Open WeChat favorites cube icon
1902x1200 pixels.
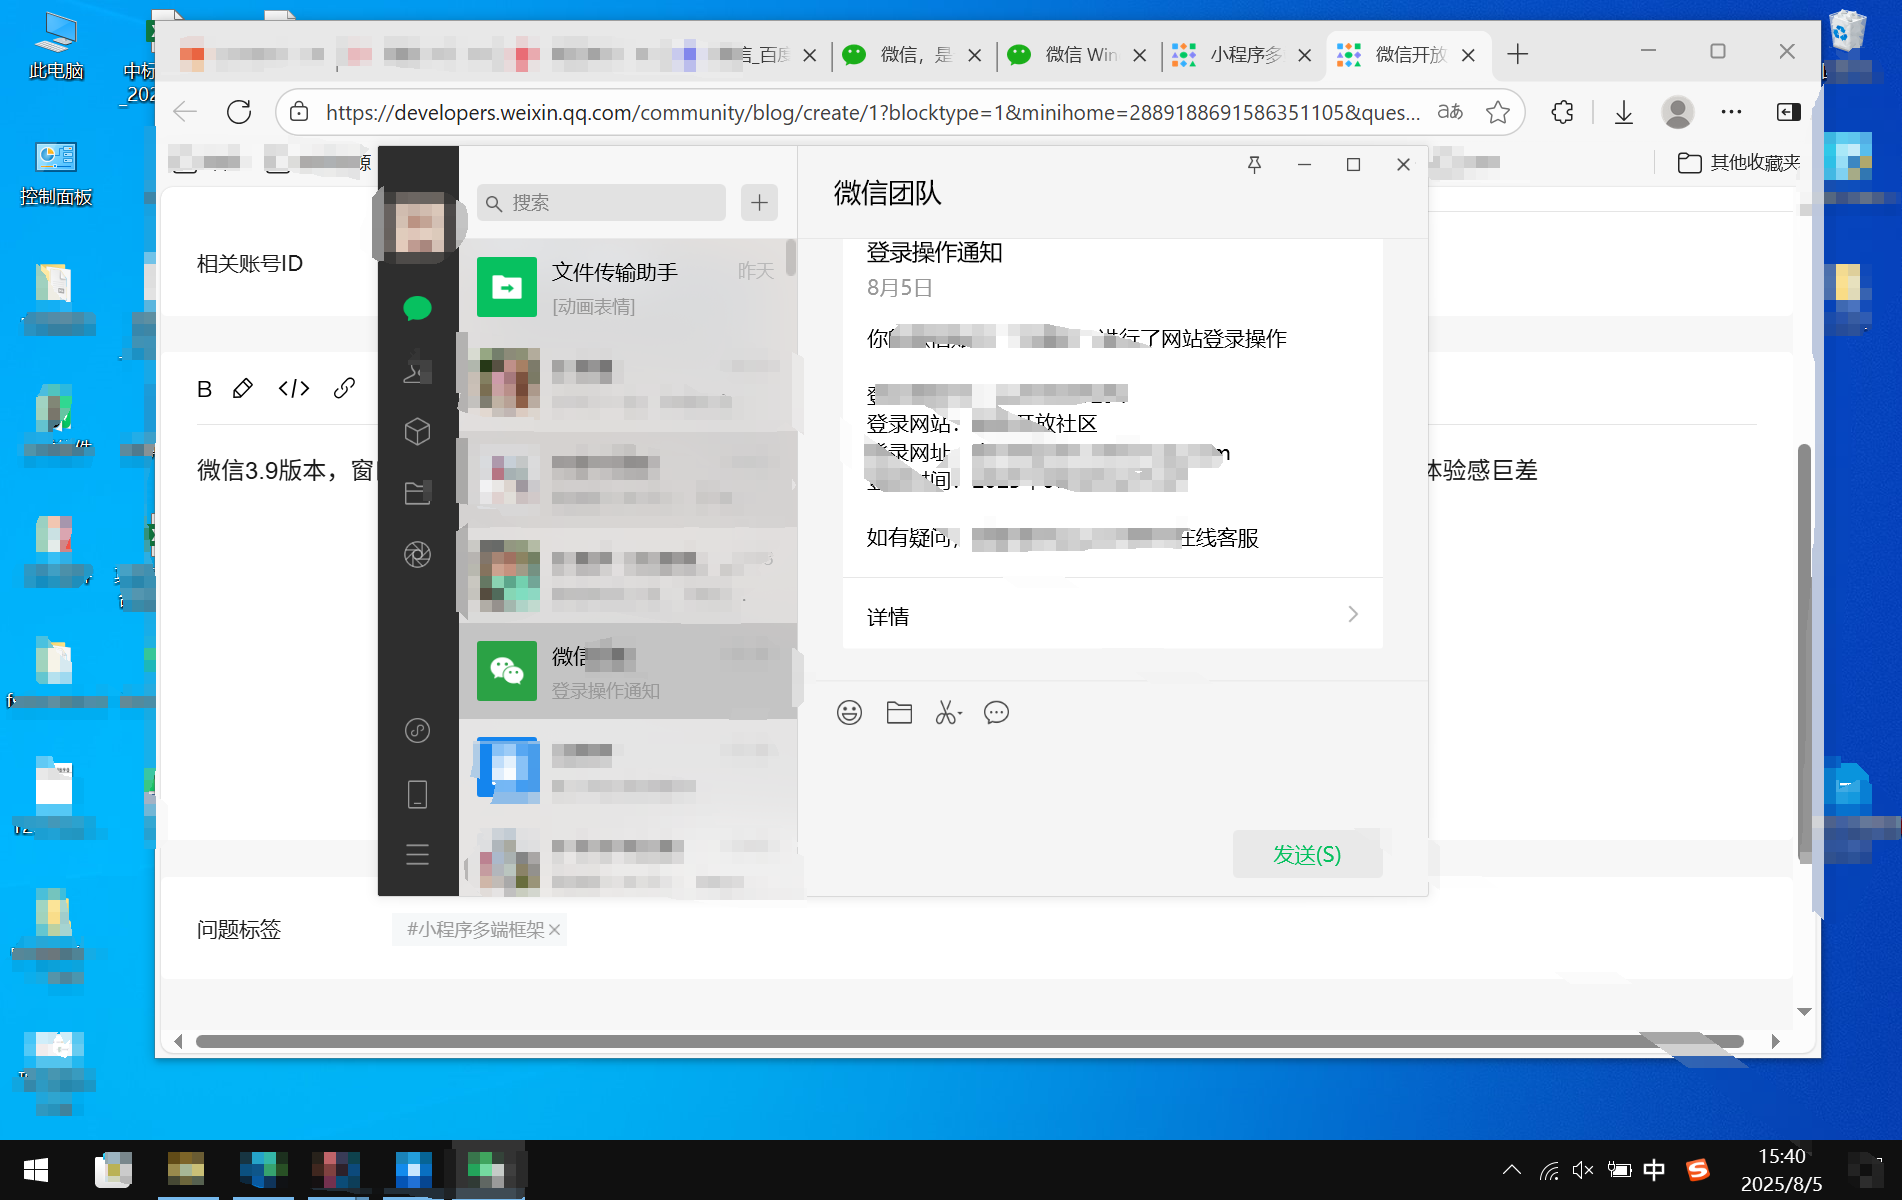click(417, 431)
